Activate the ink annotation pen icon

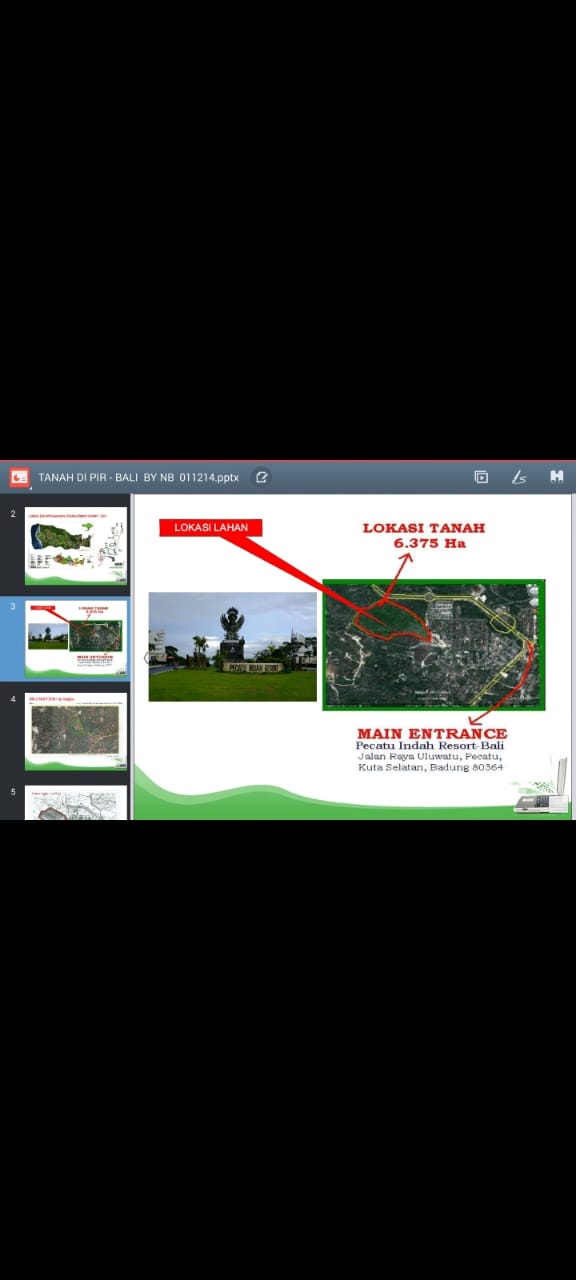(x=519, y=477)
